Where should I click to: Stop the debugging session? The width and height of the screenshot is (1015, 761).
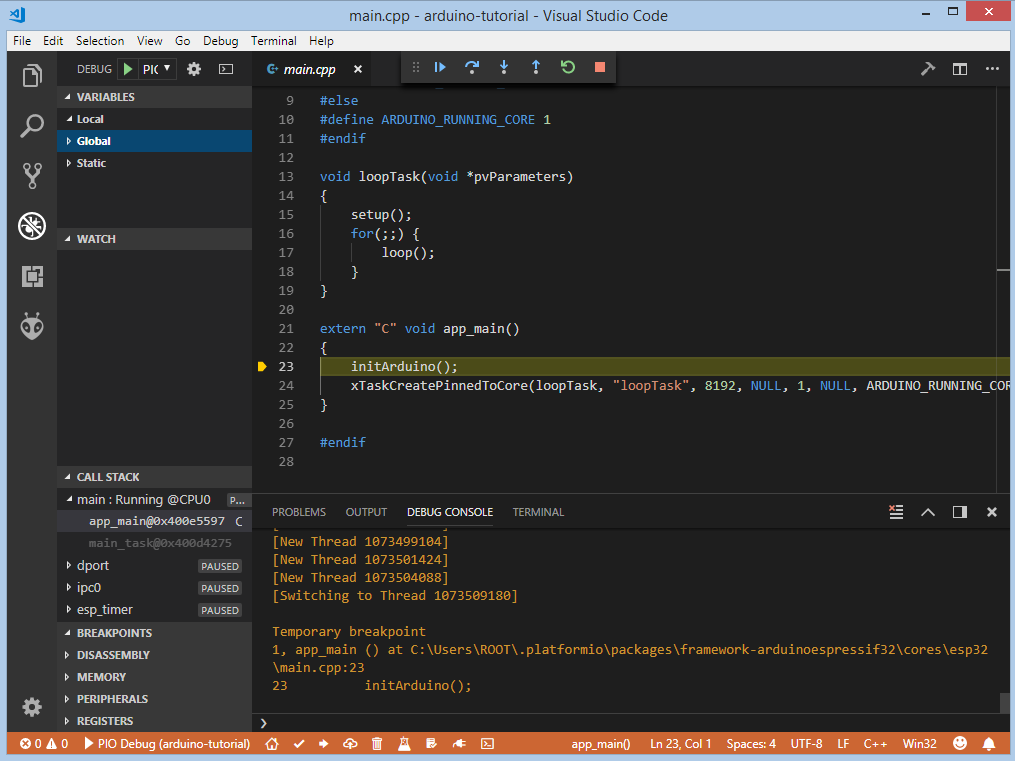pos(600,67)
